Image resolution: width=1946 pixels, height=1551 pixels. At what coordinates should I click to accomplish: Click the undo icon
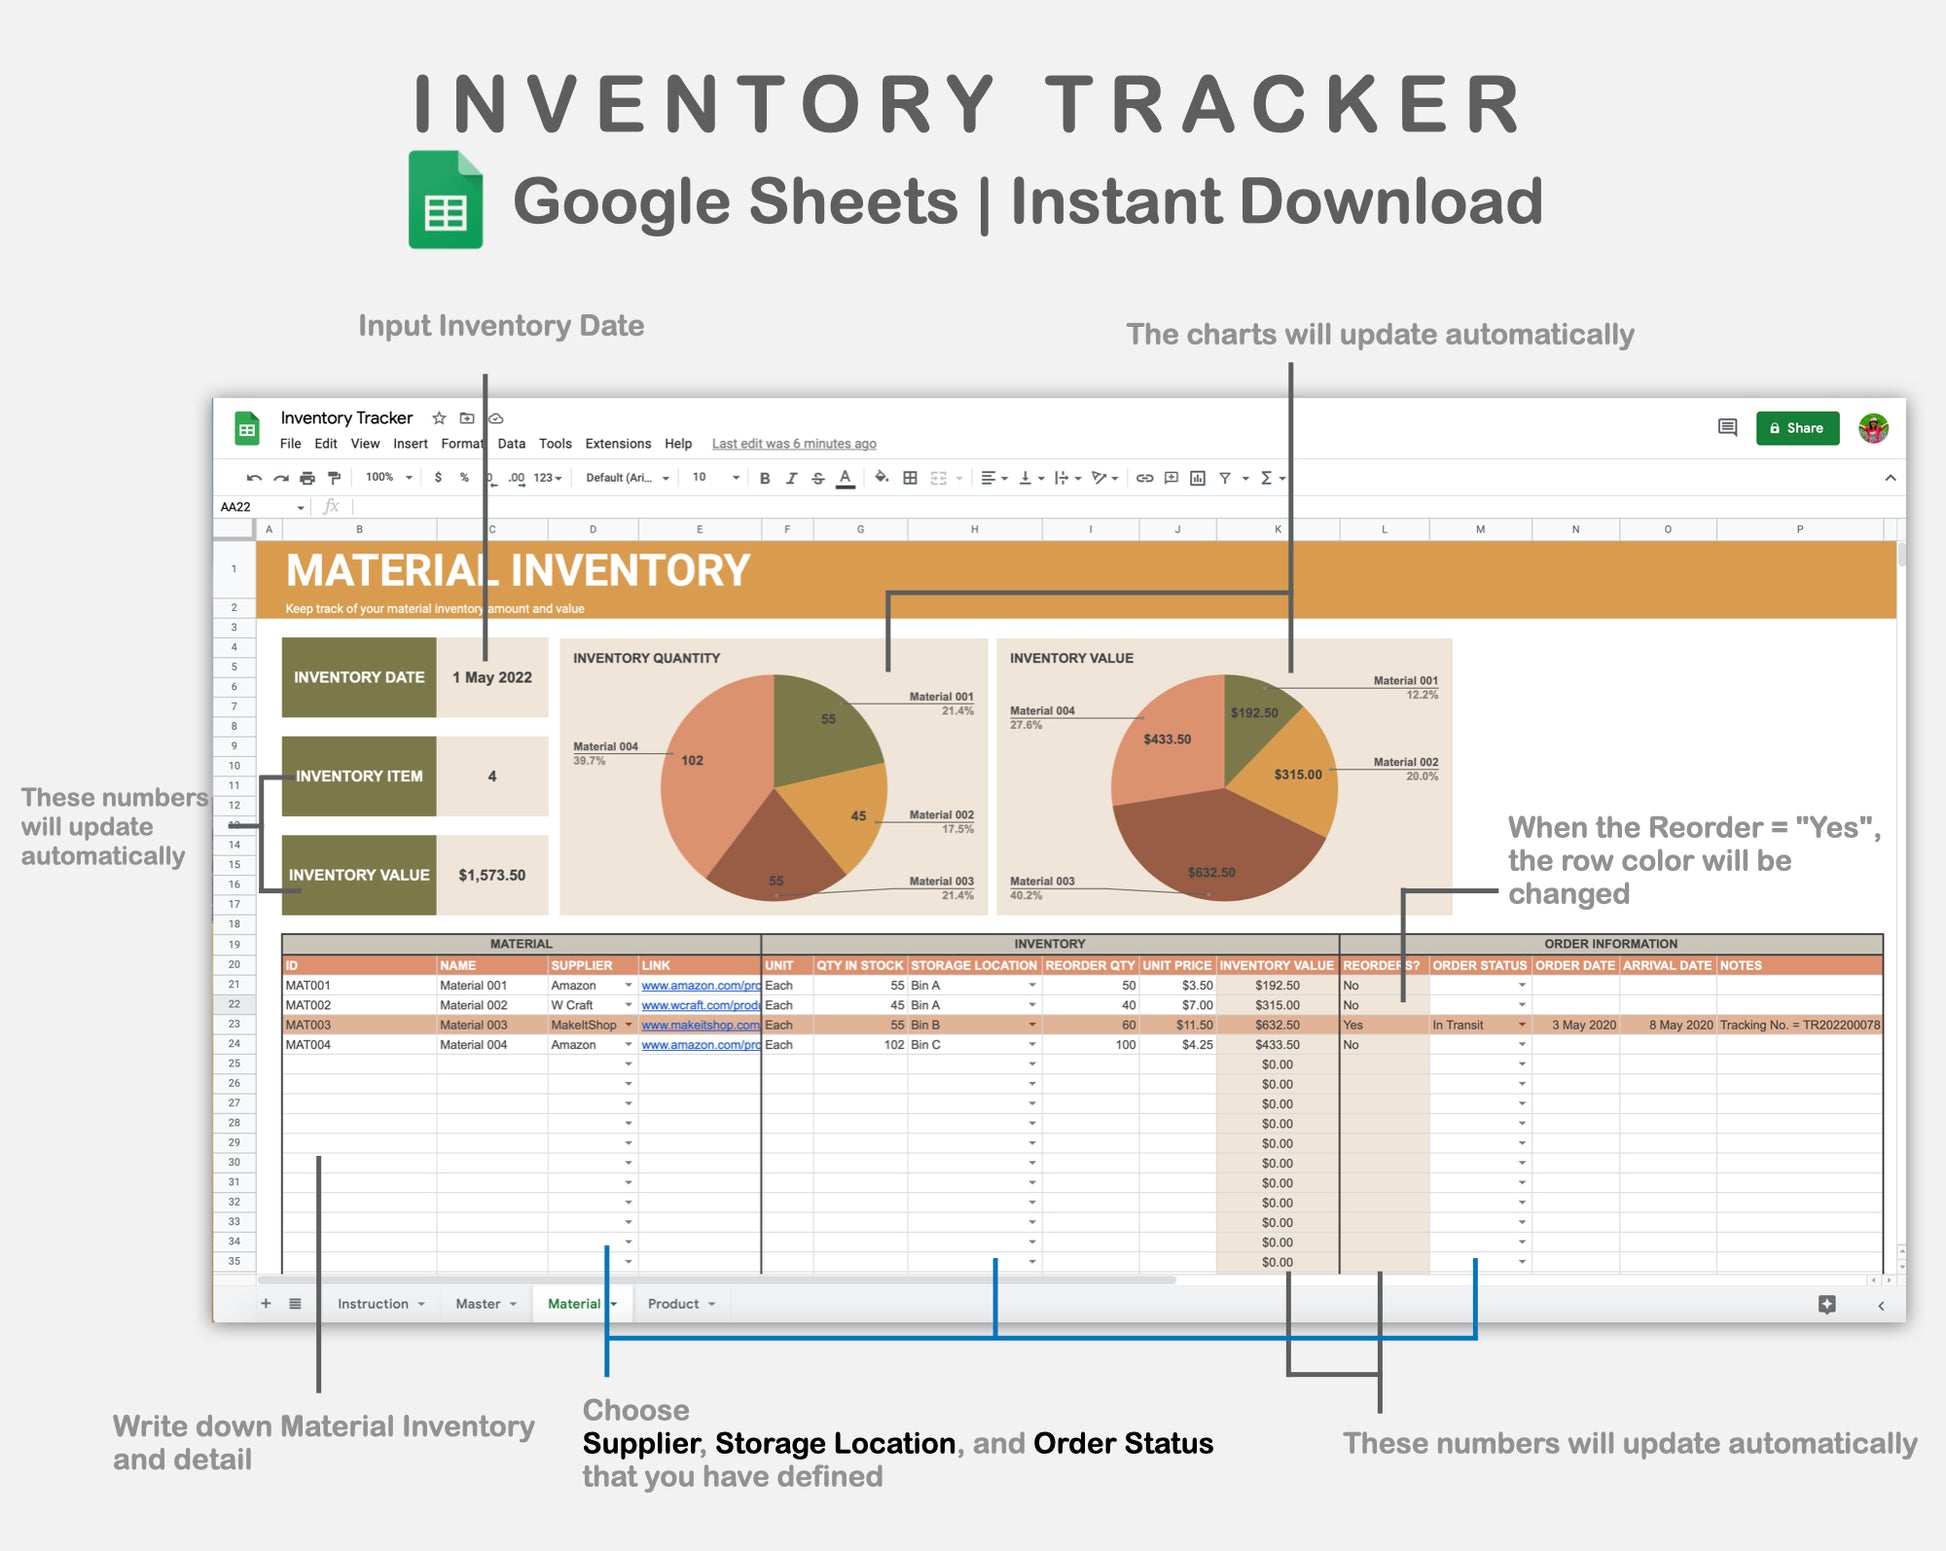253,478
